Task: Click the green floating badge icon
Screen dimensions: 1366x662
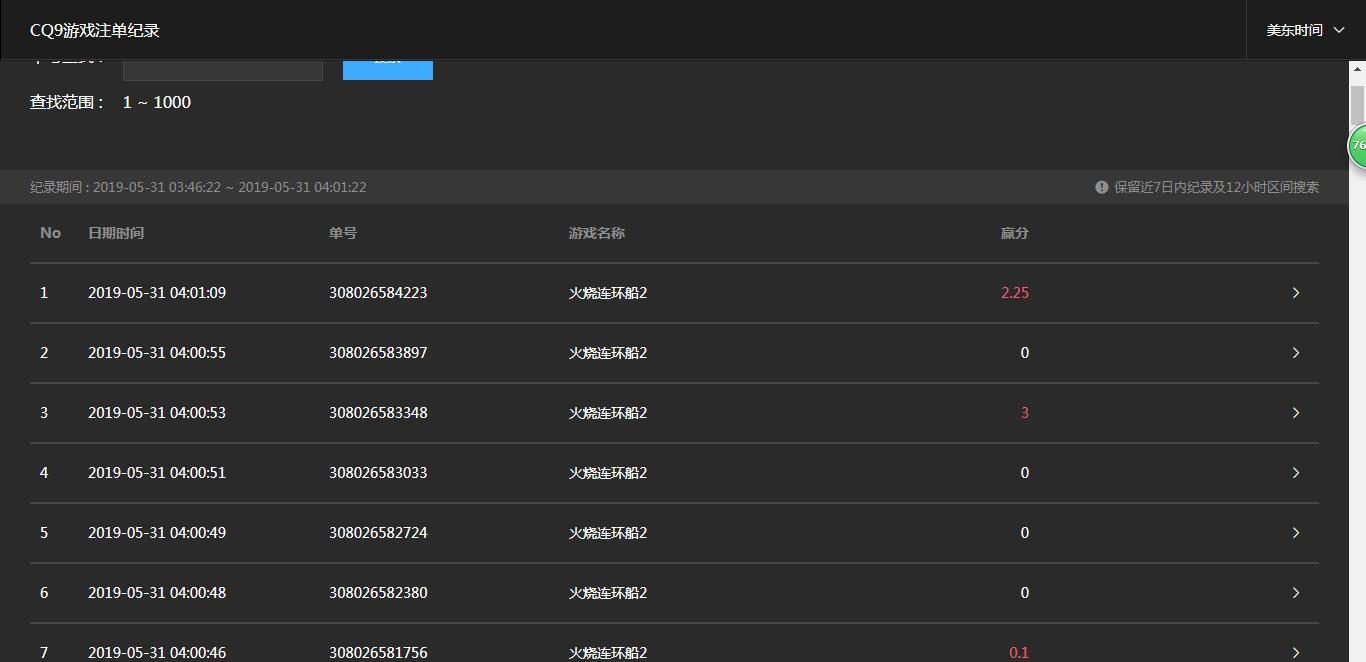Action: pos(1357,146)
